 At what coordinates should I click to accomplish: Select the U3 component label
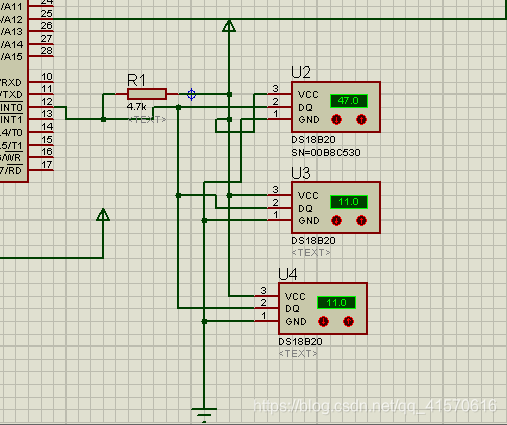click(301, 173)
